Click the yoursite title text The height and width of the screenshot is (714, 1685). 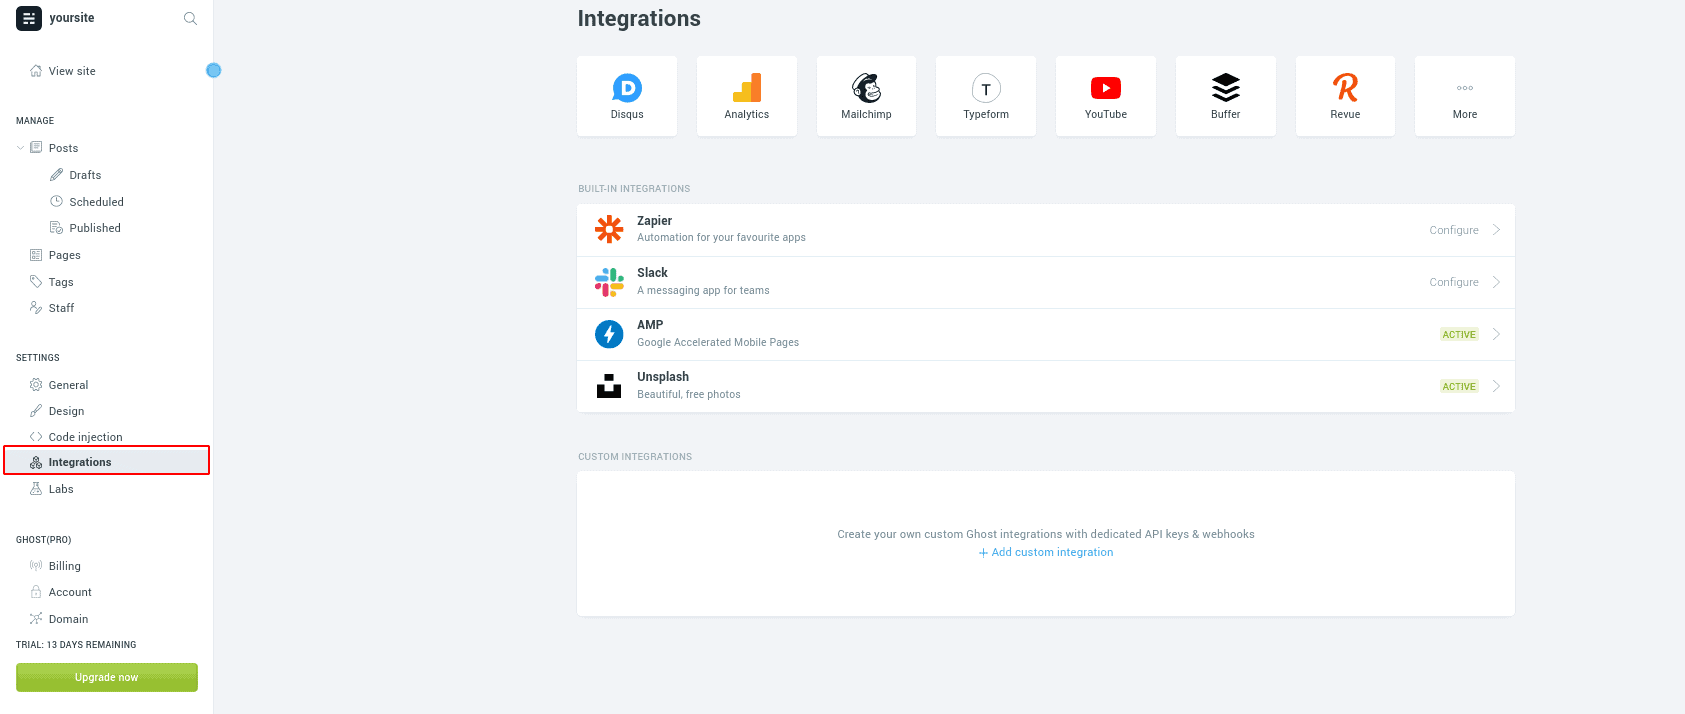coord(72,18)
